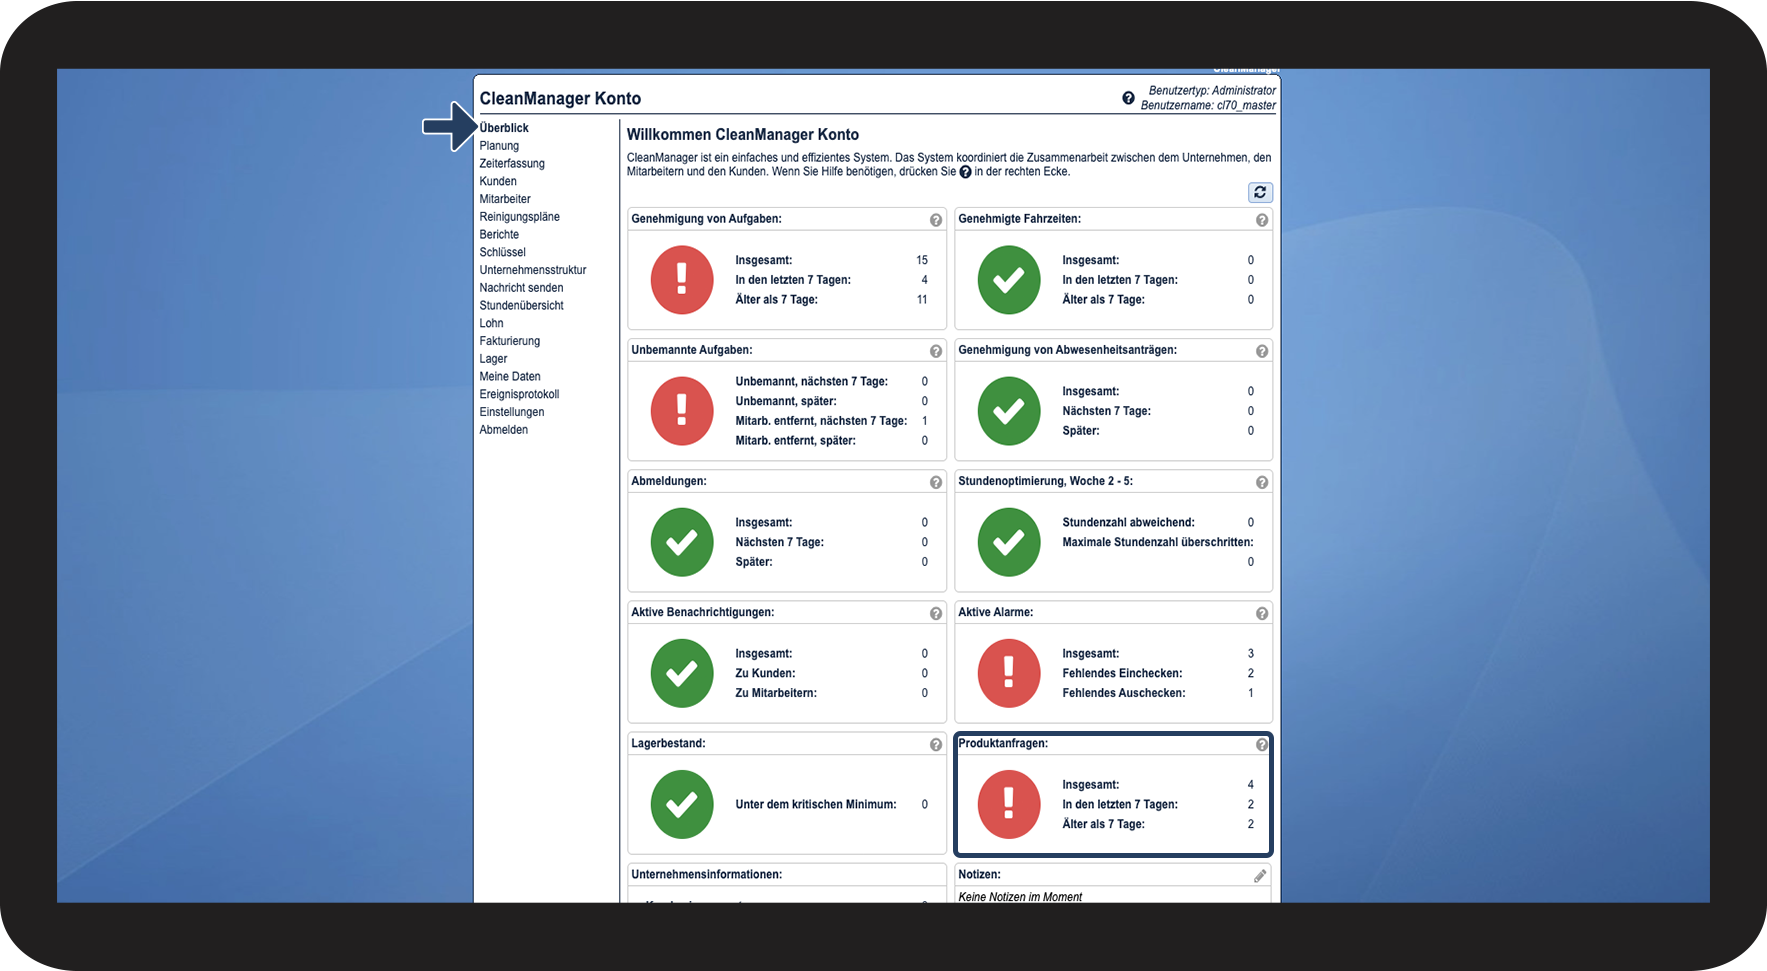Select Kunden in the sidebar menu
The image size is (1767, 971).
(x=498, y=182)
